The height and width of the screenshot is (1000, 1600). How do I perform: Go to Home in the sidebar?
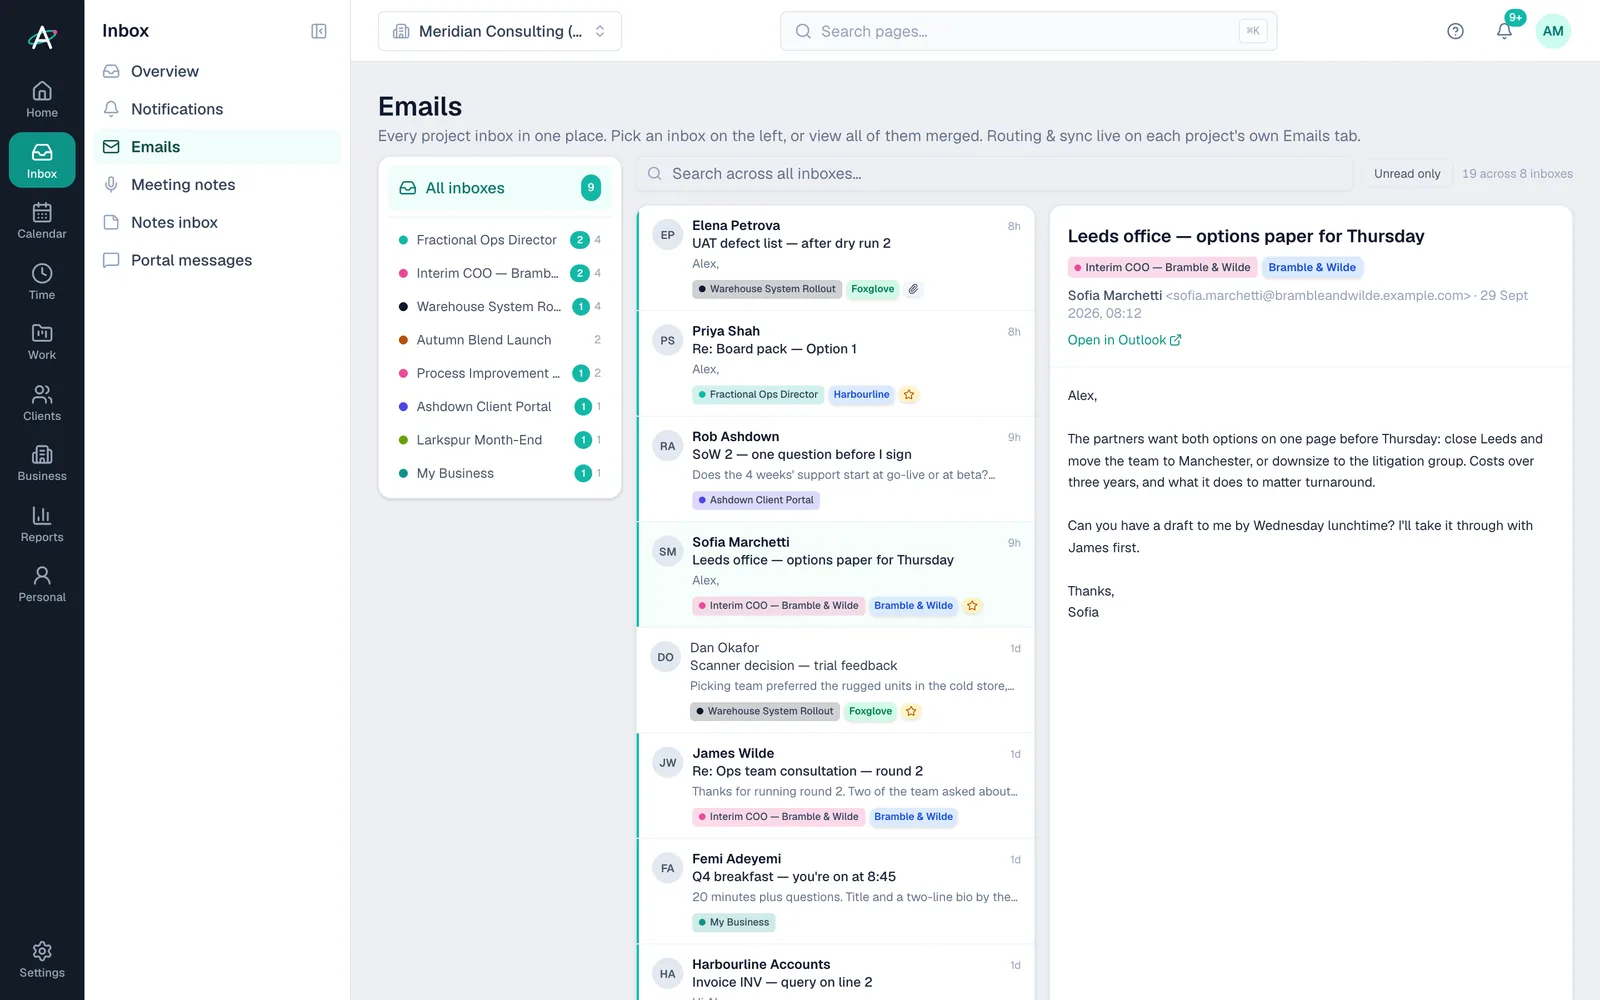tap(42, 99)
